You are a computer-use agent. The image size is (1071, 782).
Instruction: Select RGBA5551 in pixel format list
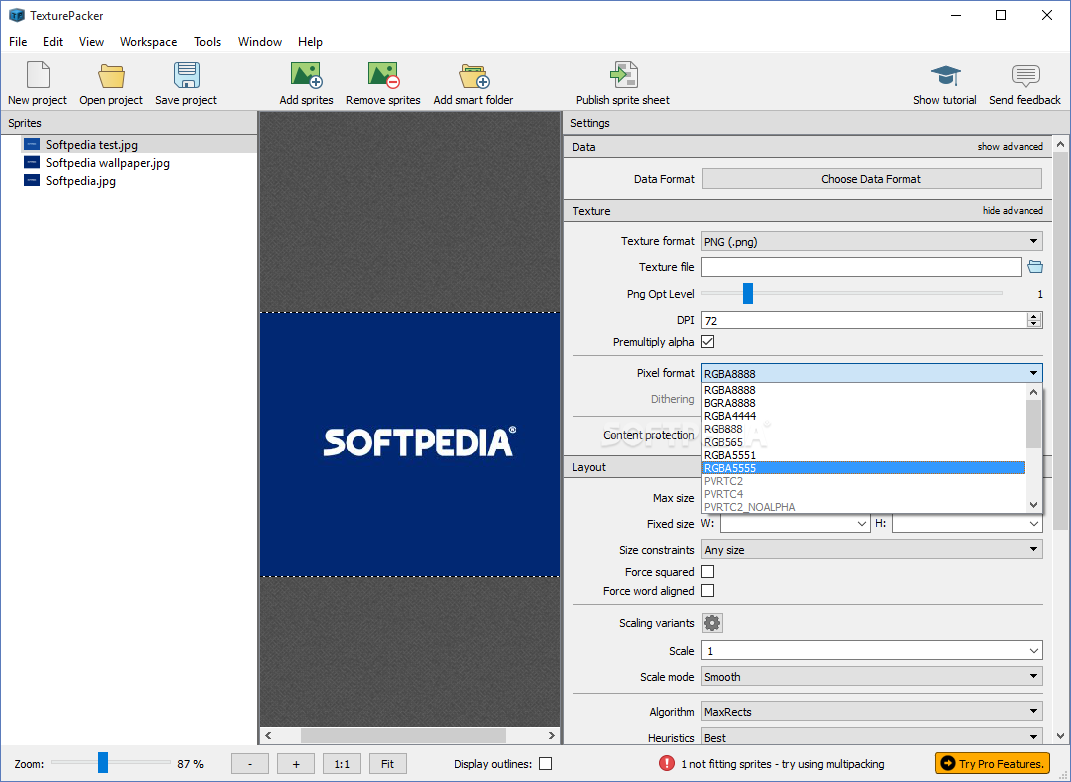[x=863, y=455]
